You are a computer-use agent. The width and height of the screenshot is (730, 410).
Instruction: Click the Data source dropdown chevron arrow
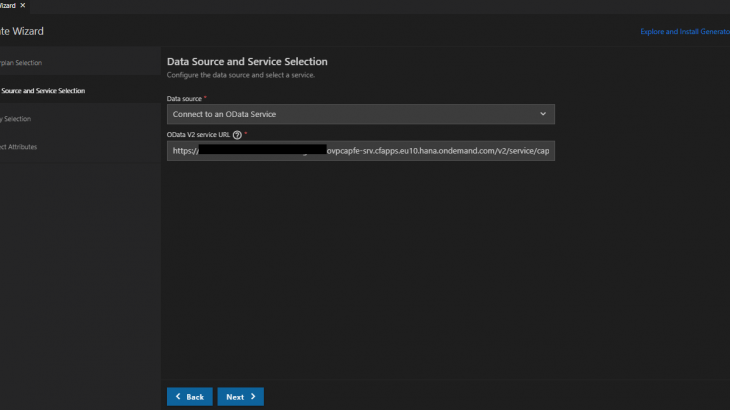click(x=543, y=114)
